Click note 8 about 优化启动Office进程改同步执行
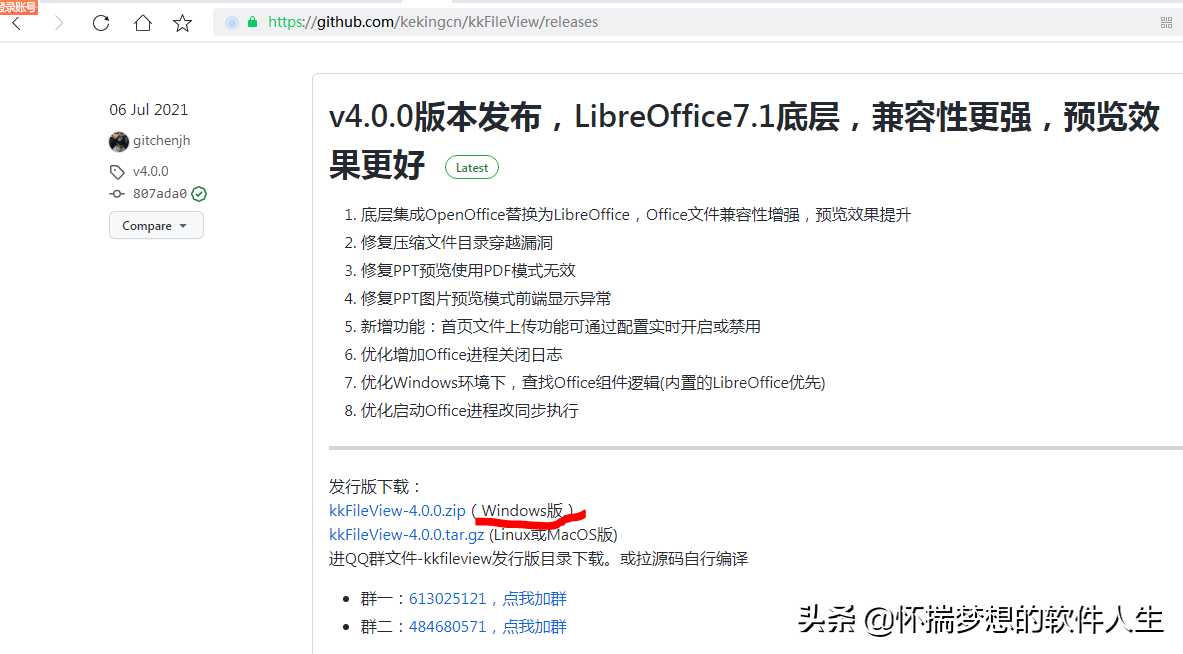This screenshot has width=1183, height=654. point(469,411)
